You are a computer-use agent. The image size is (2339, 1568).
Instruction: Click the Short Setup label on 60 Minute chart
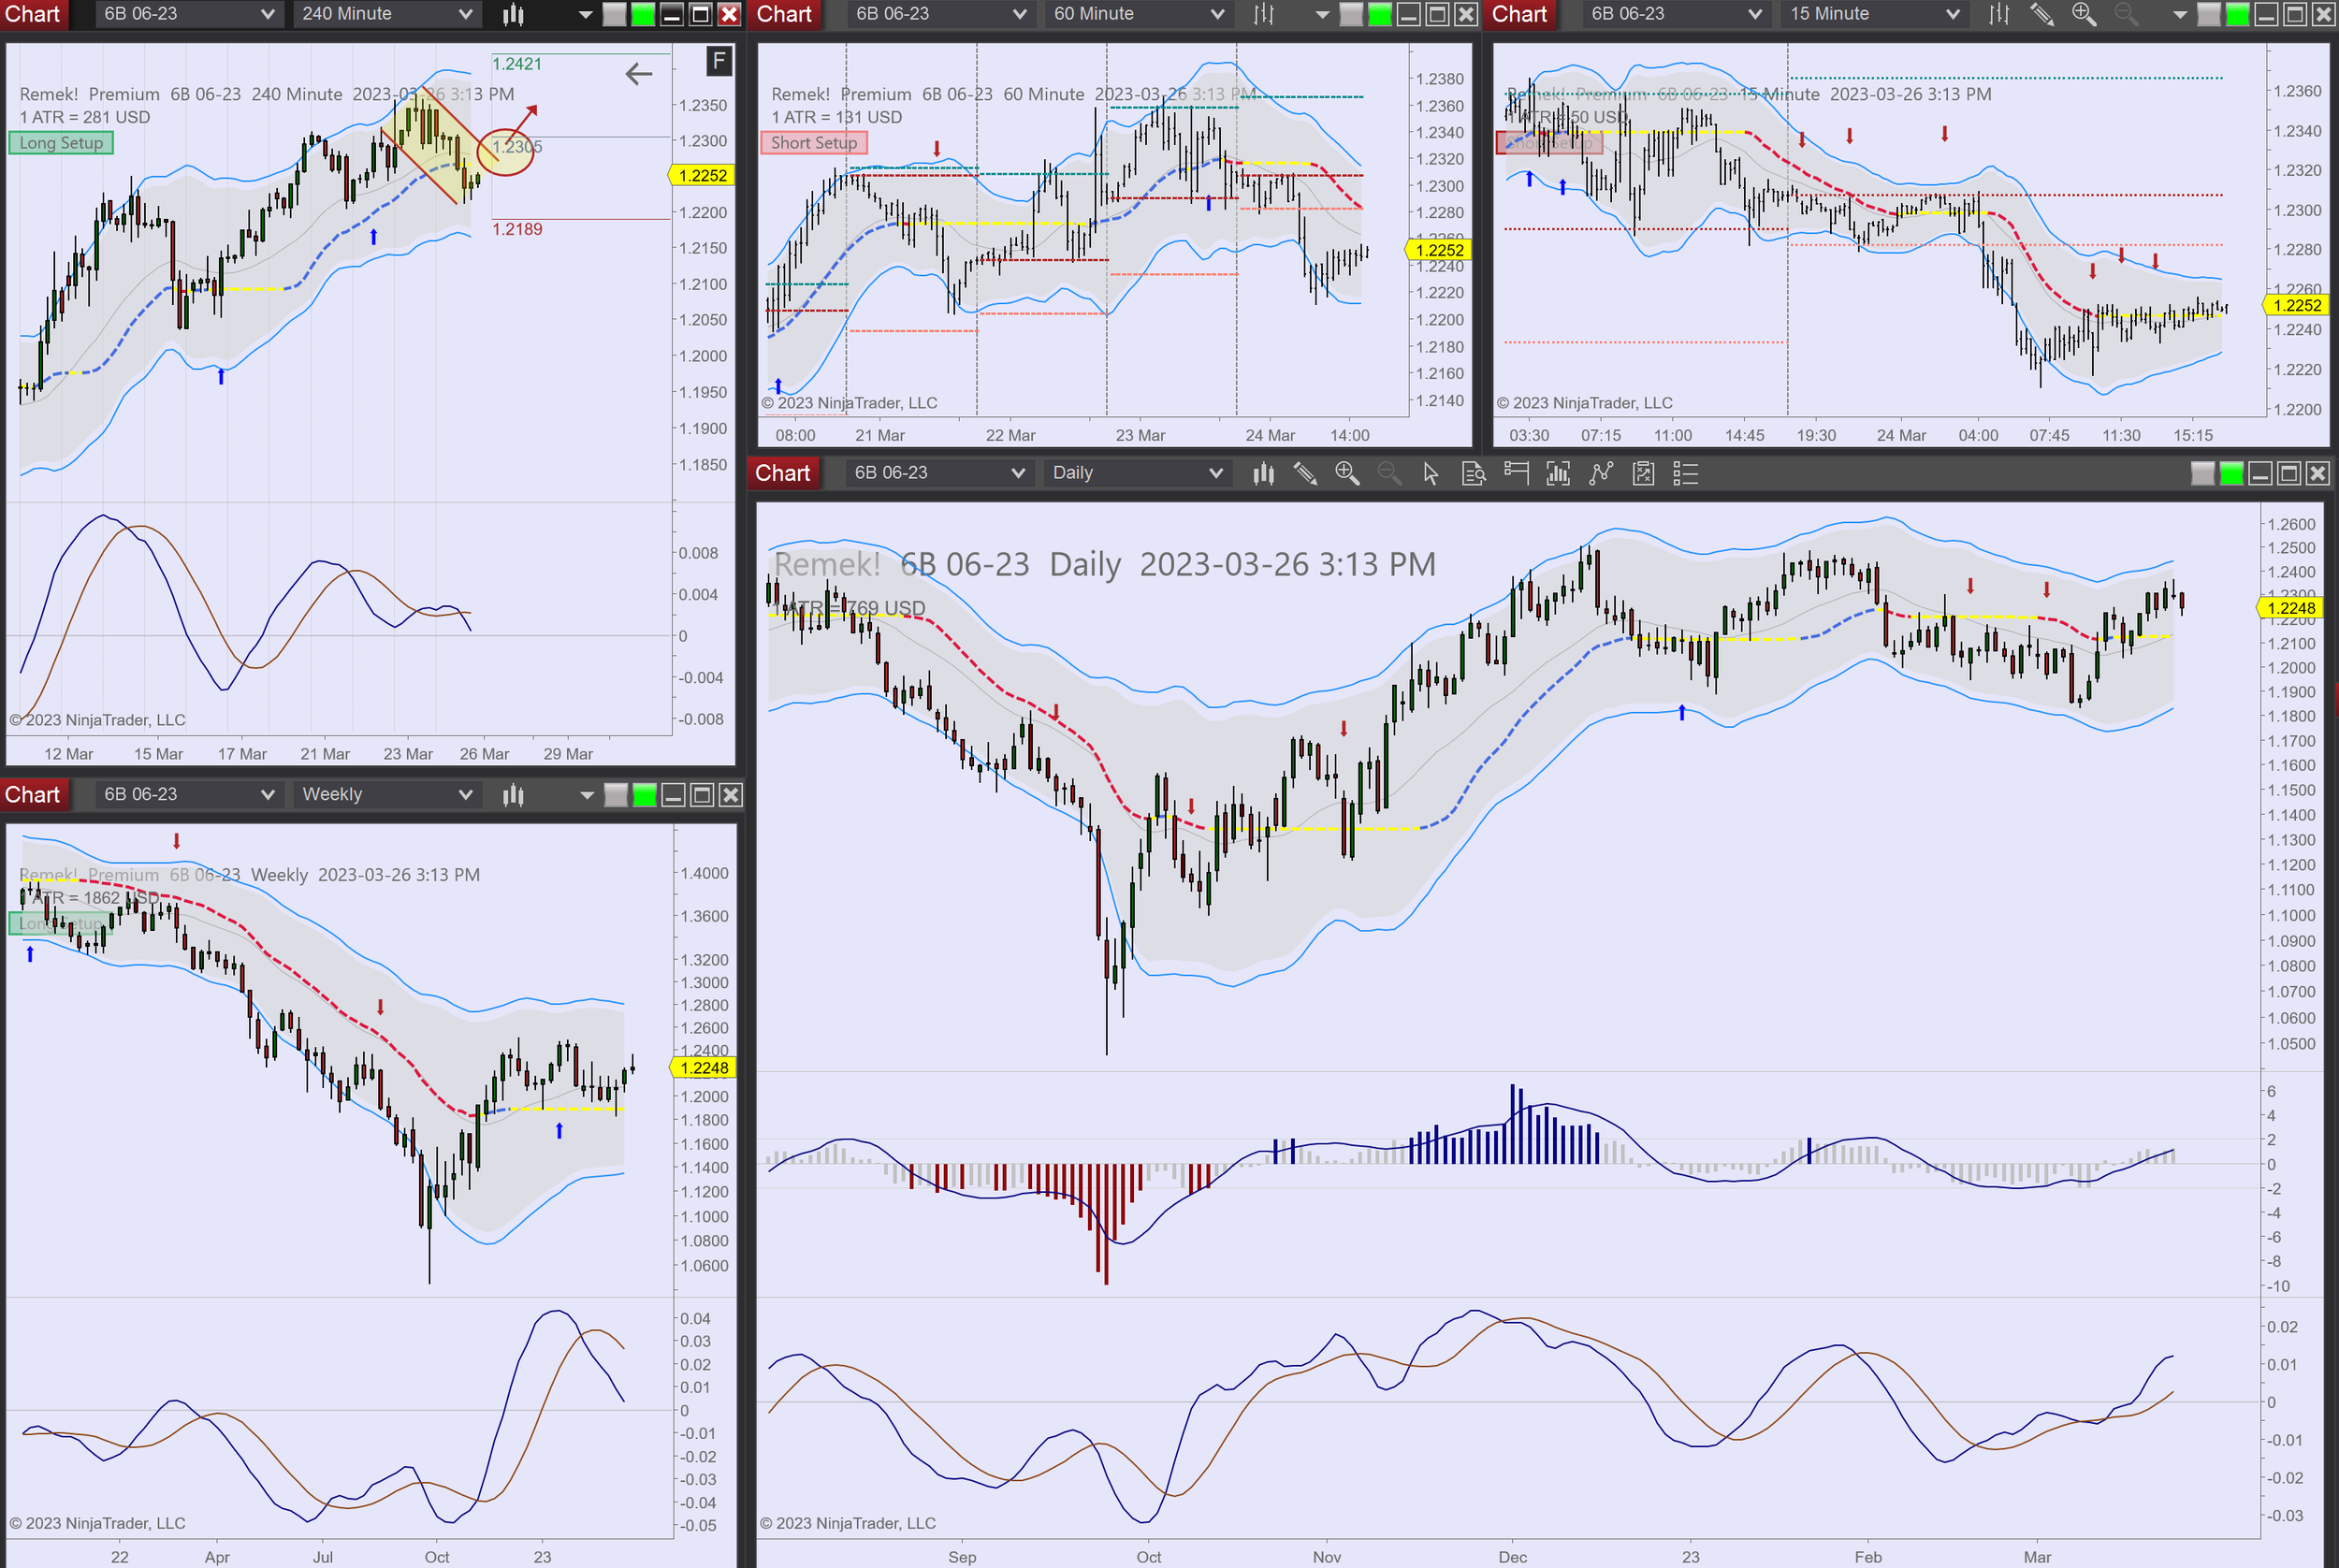[813, 143]
